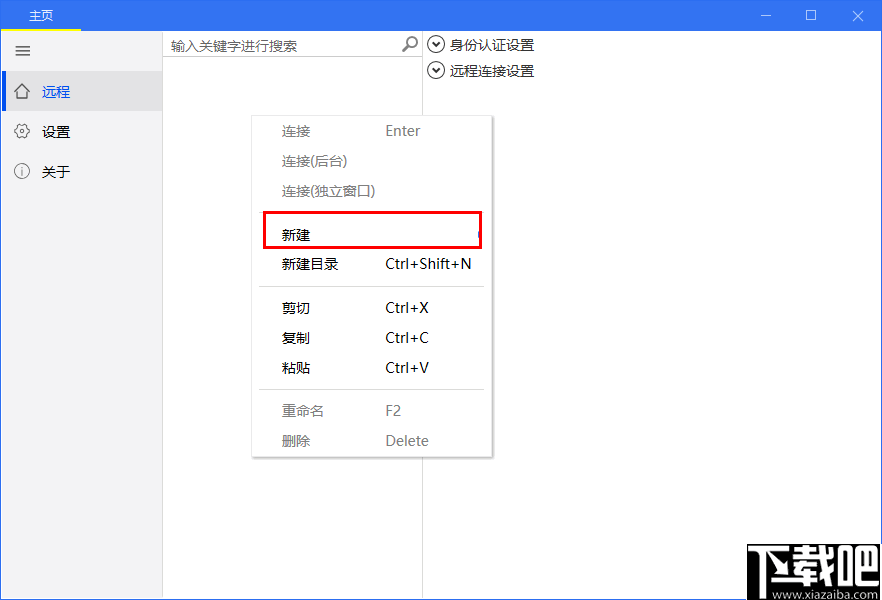Screen dimensions: 882x600
Task: Select the 远程 home icon in sidebar
Action: [20, 90]
